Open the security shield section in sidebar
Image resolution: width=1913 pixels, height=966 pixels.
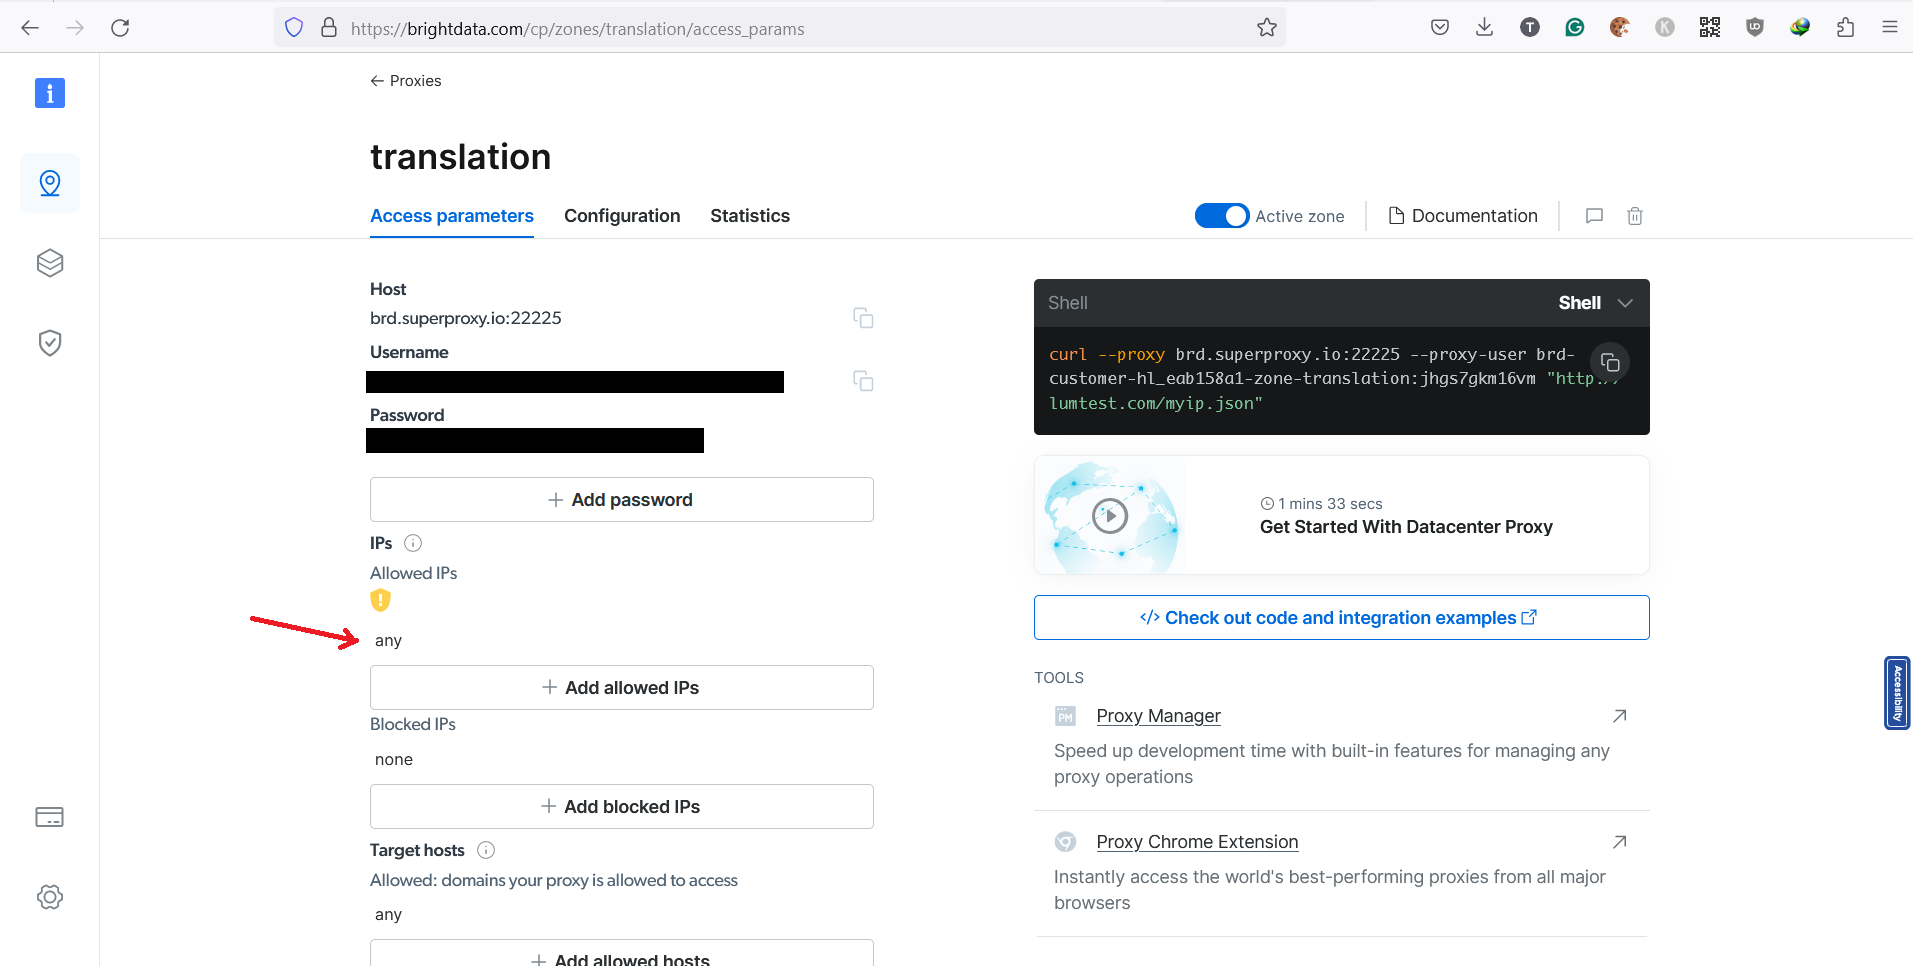point(50,342)
